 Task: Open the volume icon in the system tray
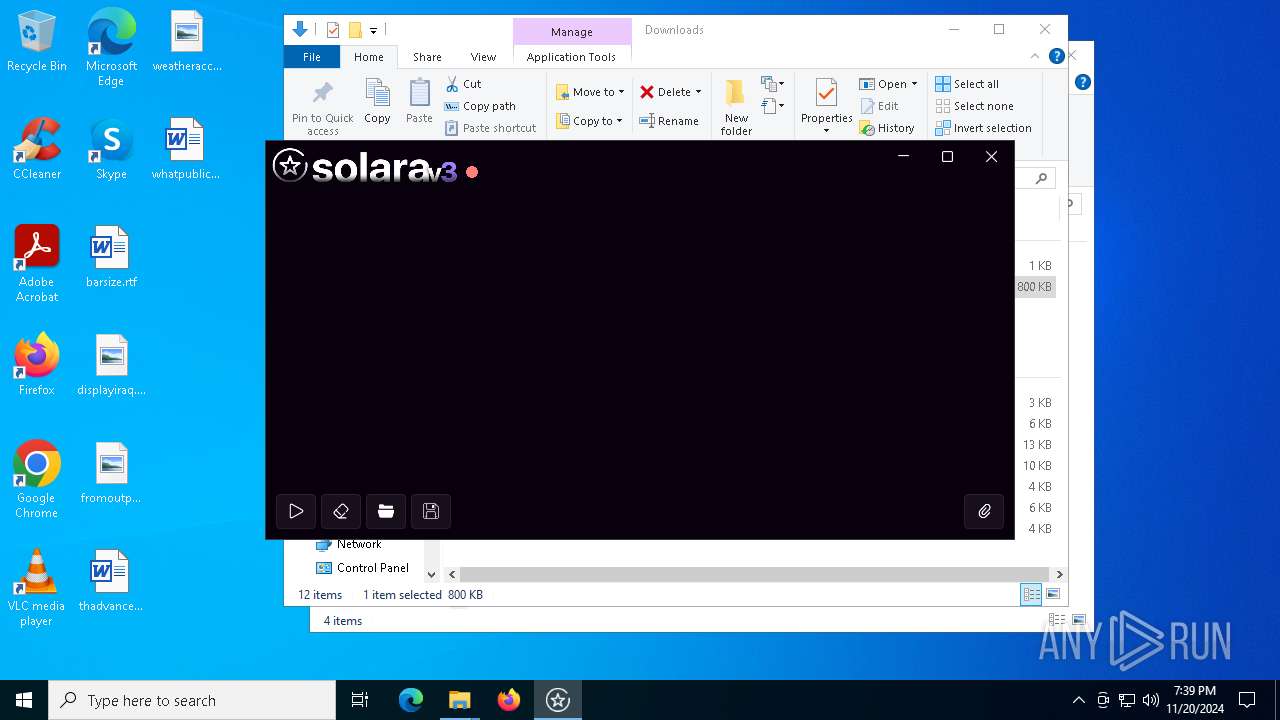(1151, 700)
